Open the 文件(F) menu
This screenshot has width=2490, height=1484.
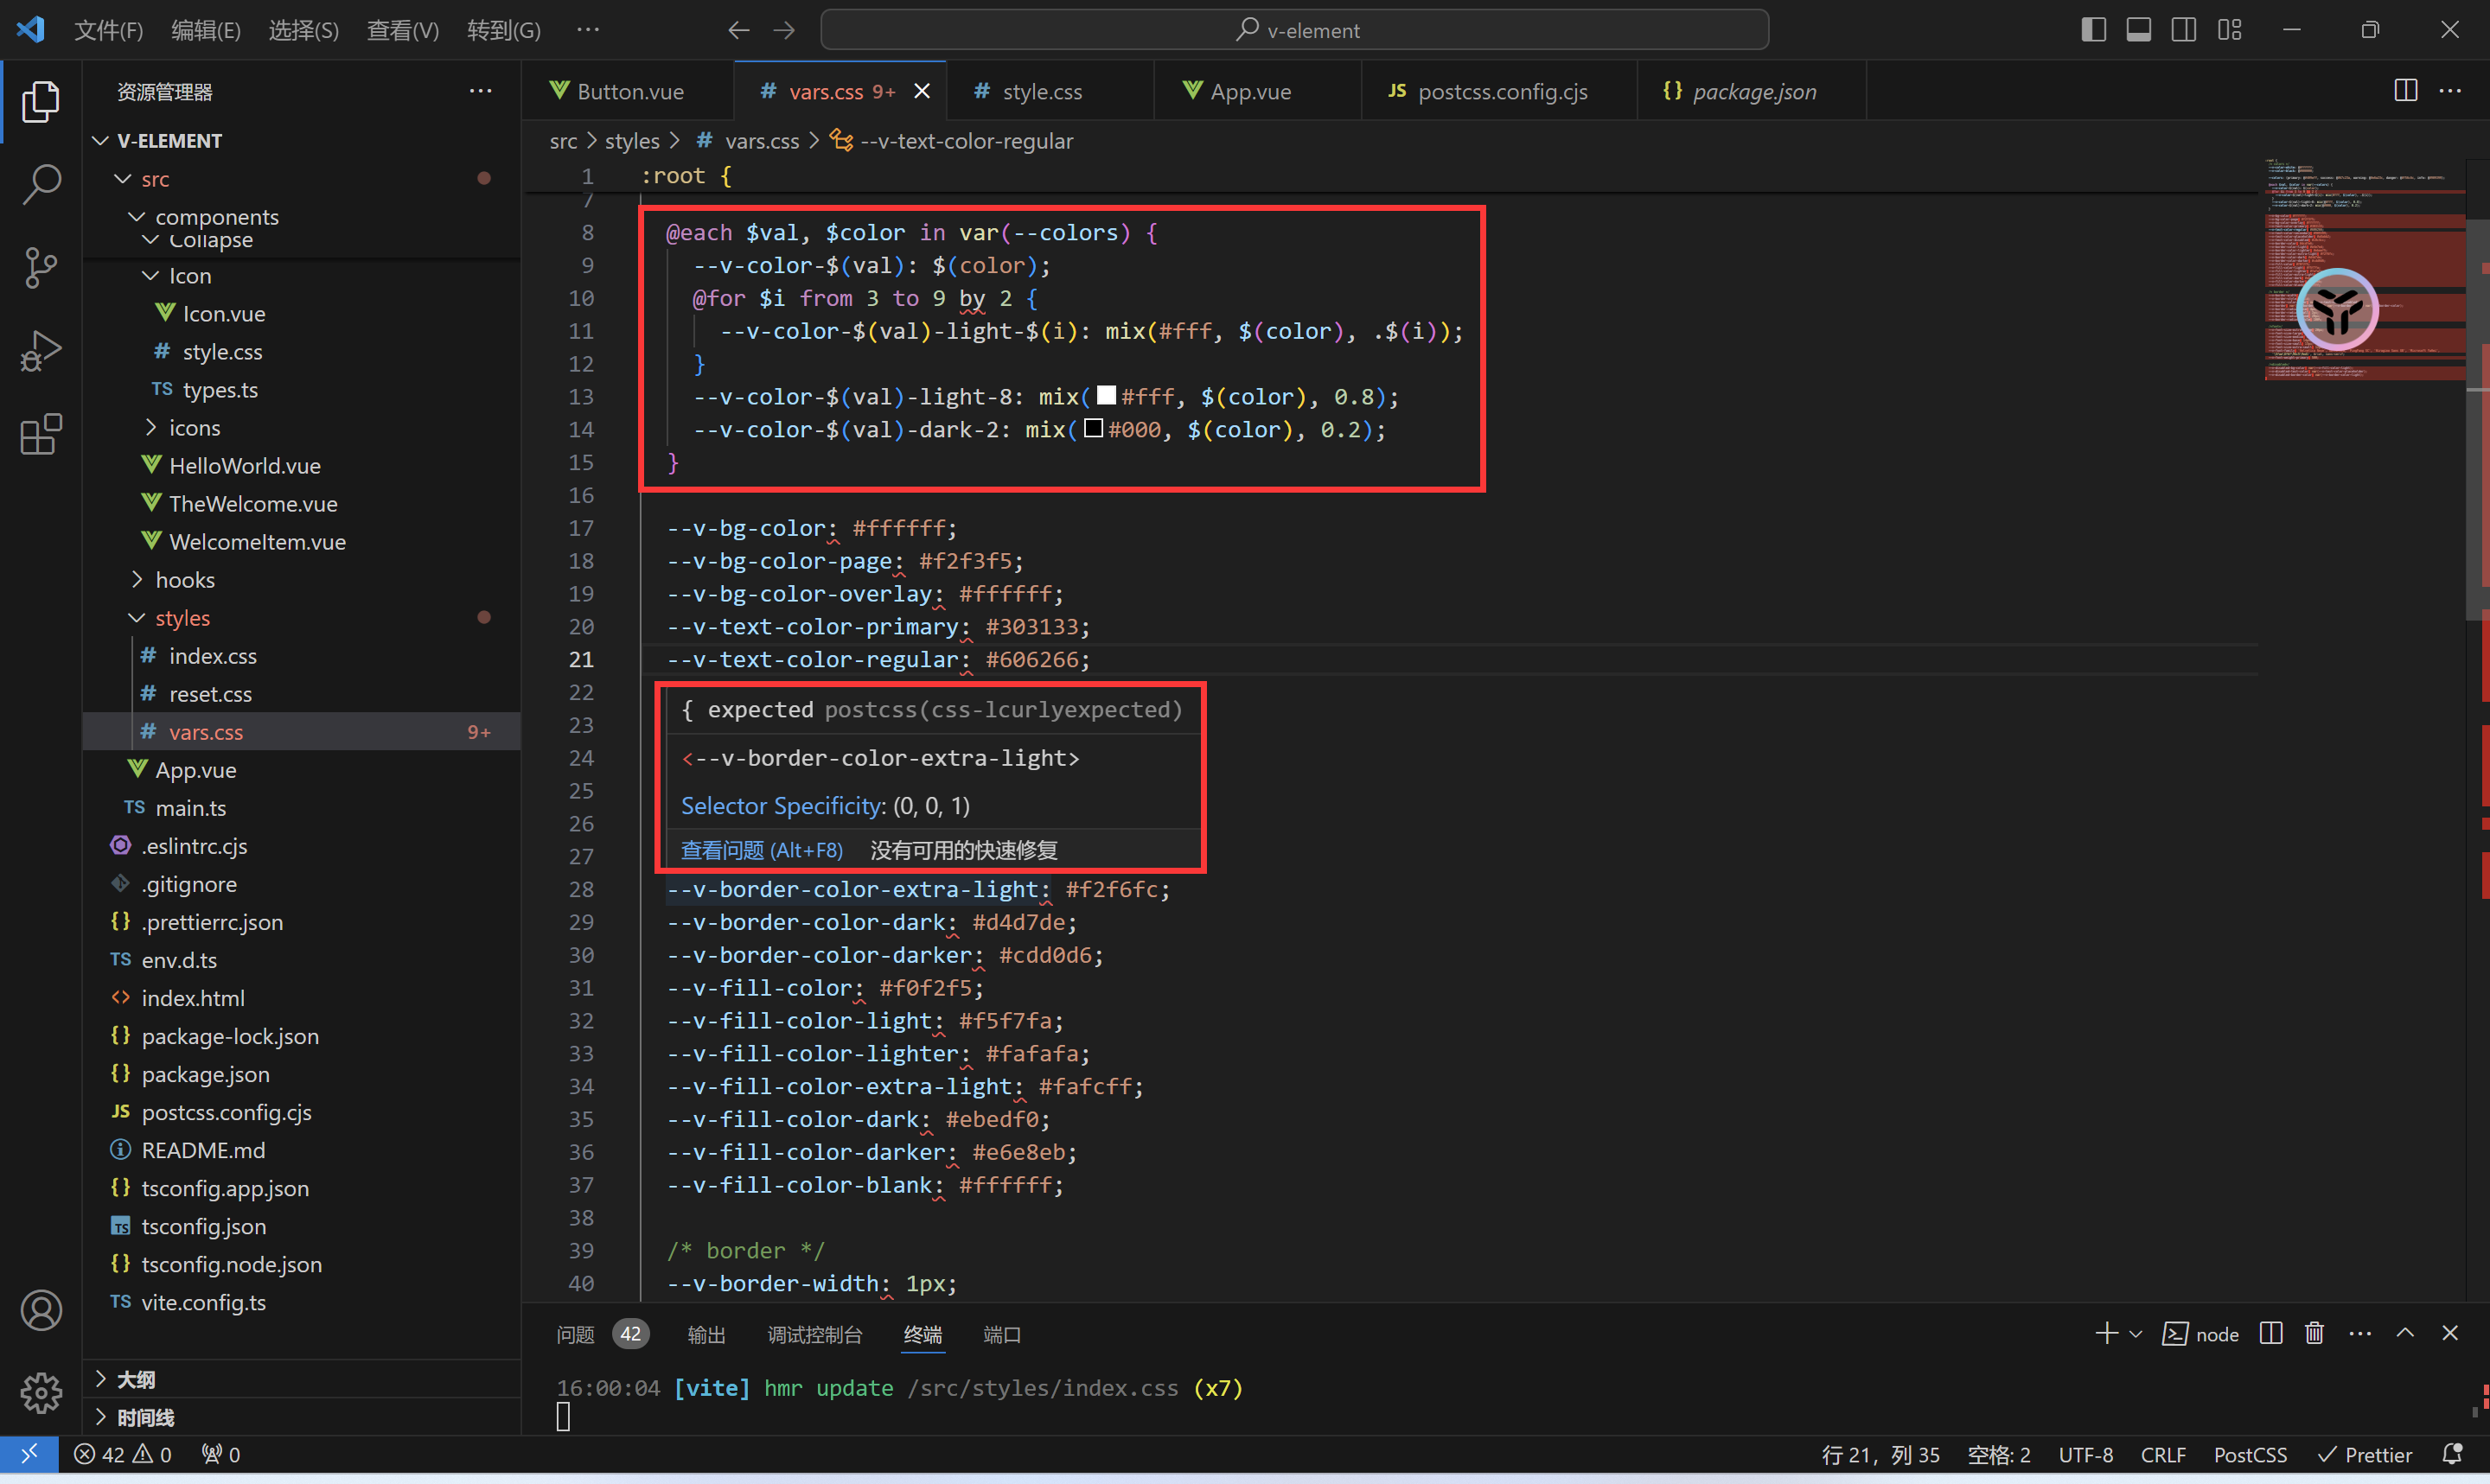[108, 30]
